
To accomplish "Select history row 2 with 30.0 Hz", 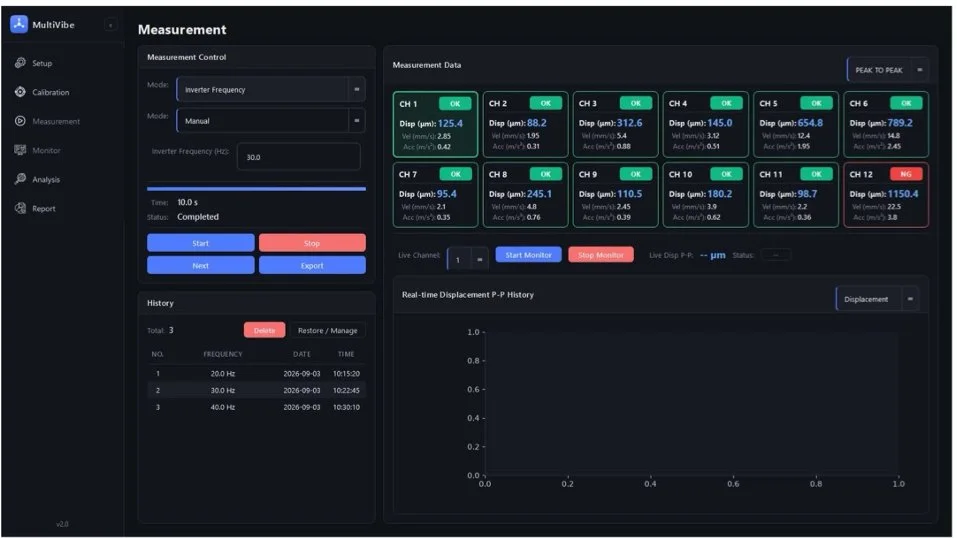I will pyautogui.click(x=256, y=390).
